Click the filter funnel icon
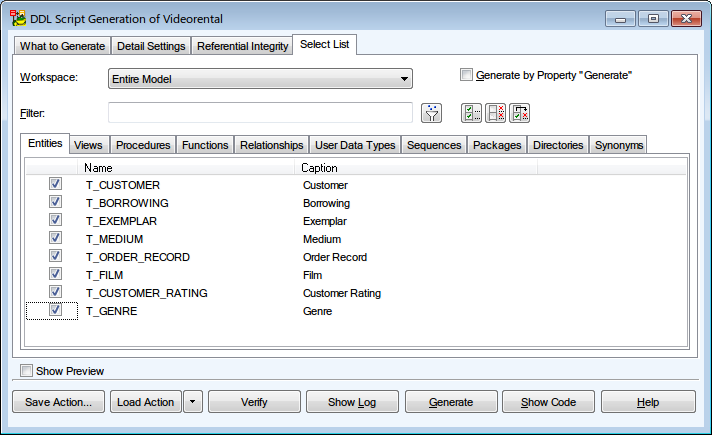The image size is (712, 435). click(x=431, y=113)
